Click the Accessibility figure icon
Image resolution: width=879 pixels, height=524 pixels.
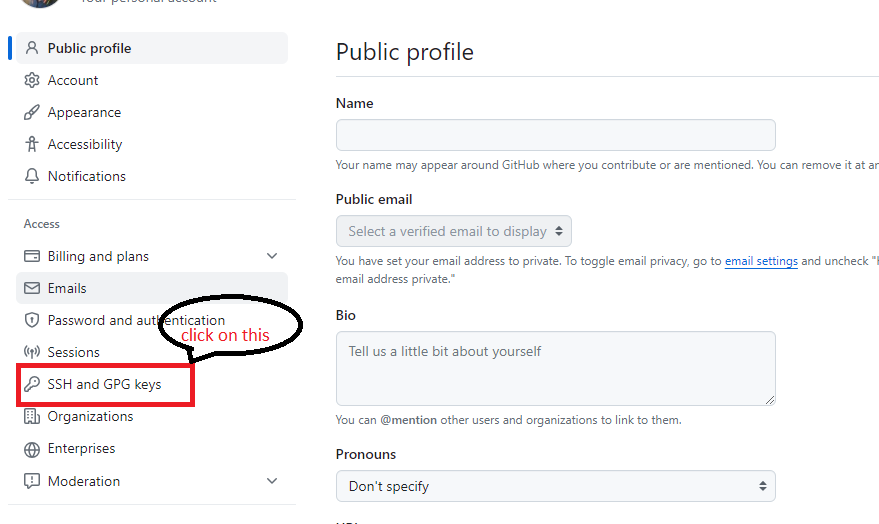click(32, 144)
